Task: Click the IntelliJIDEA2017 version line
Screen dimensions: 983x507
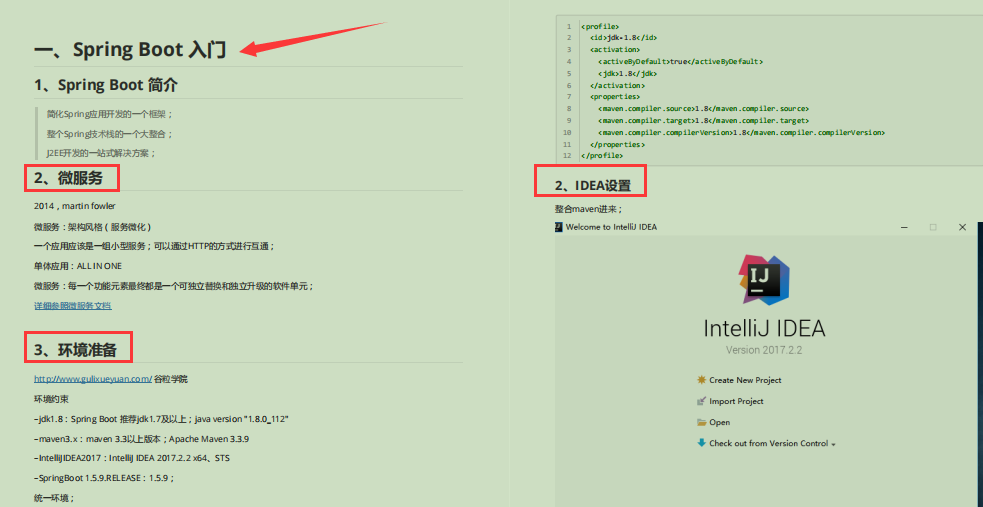Action: (132, 458)
